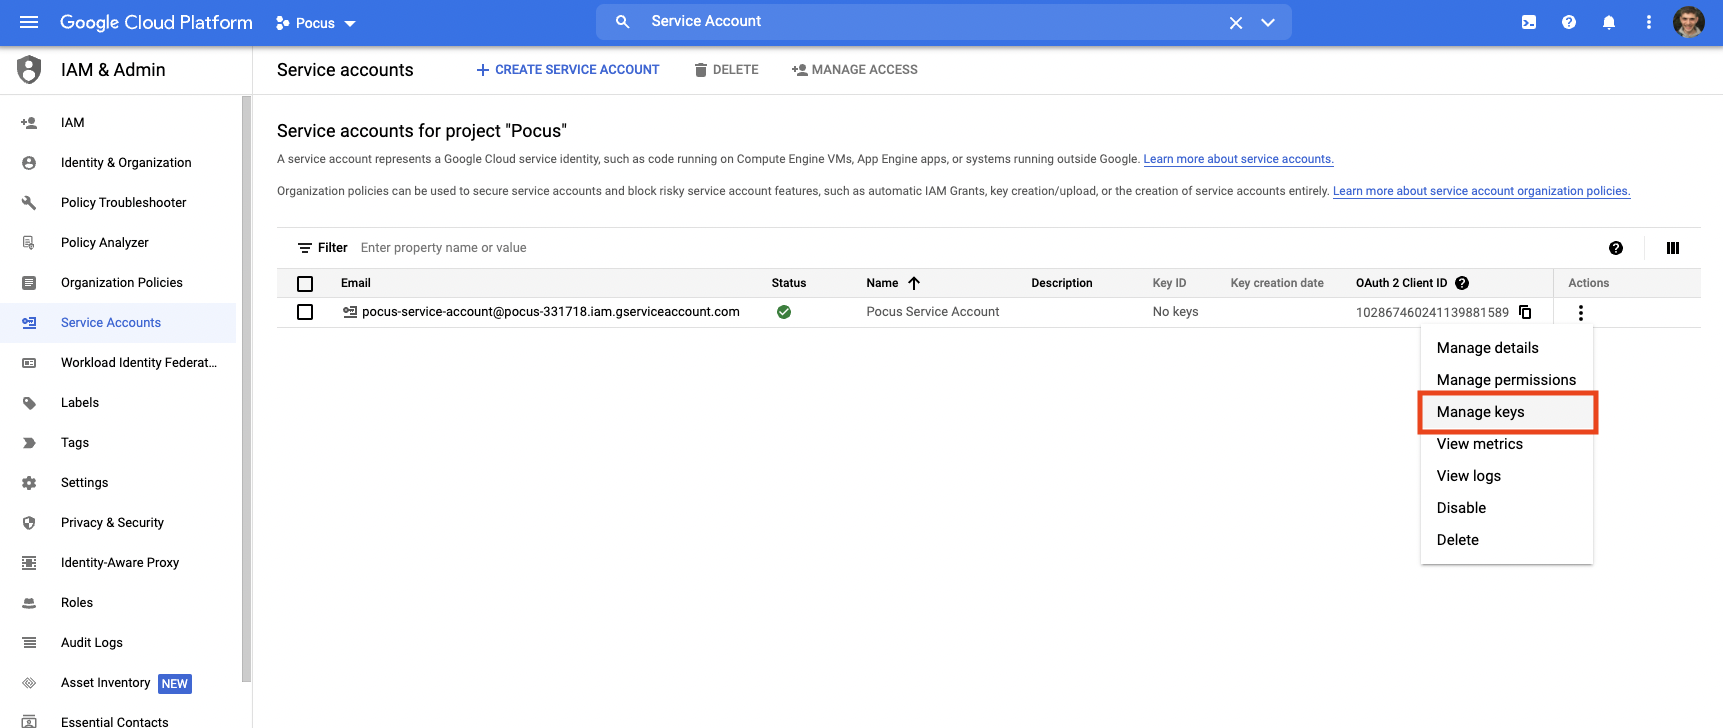Open service account organization policies link
Image resolution: width=1723 pixels, height=728 pixels.
tap(1481, 191)
